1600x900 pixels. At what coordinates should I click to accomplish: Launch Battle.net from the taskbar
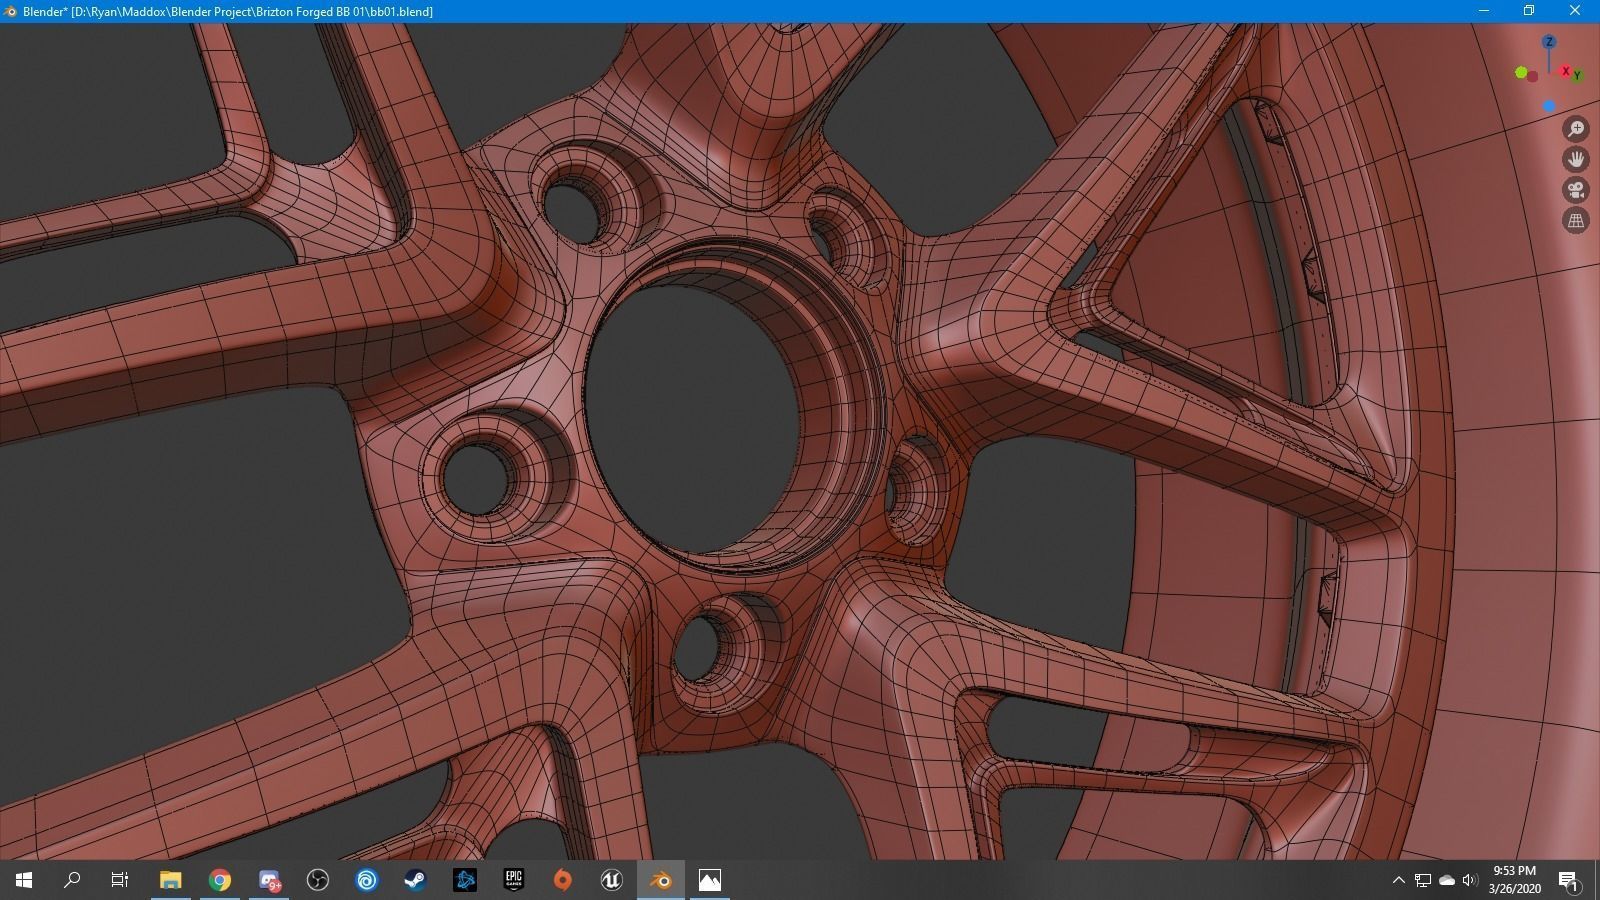click(x=464, y=880)
